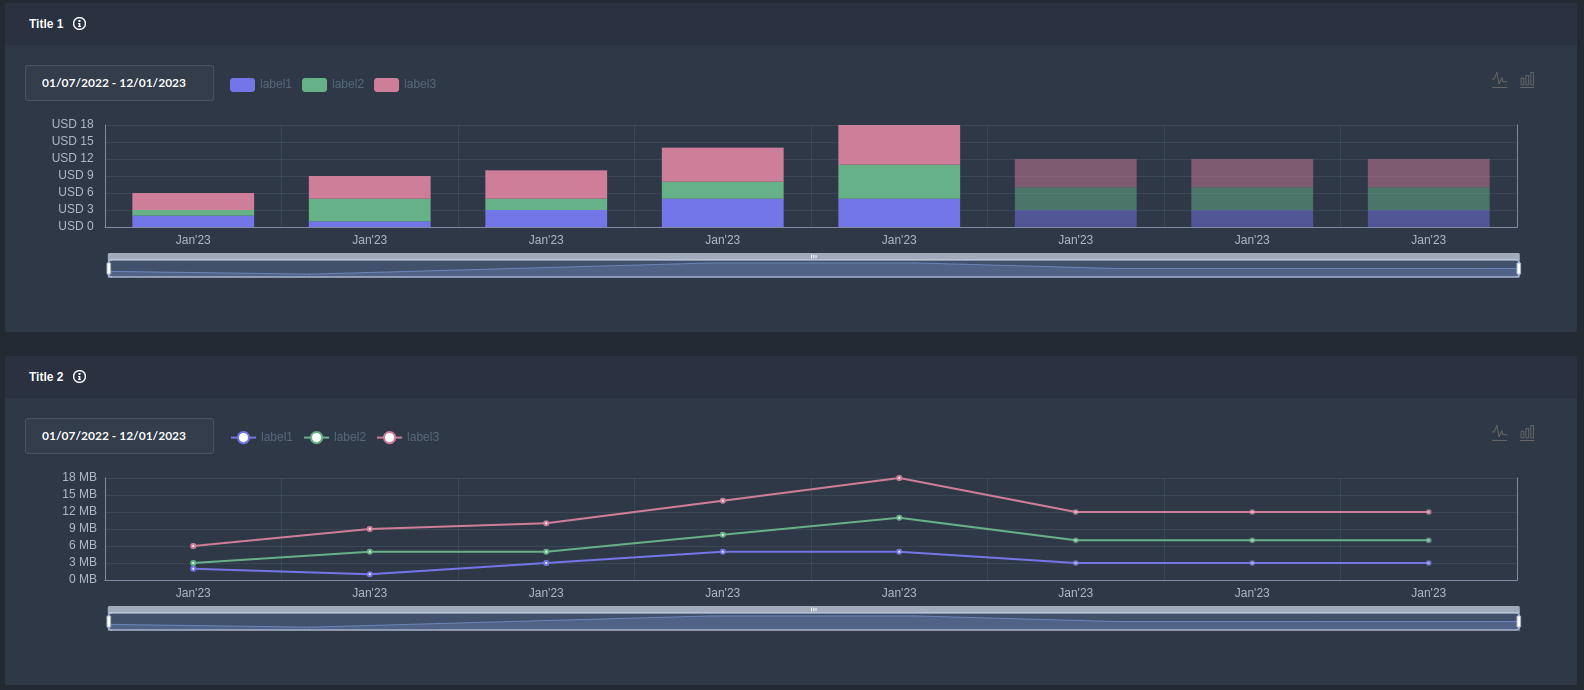Toggle label2 line in Title 2 legend

[x=335, y=437]
